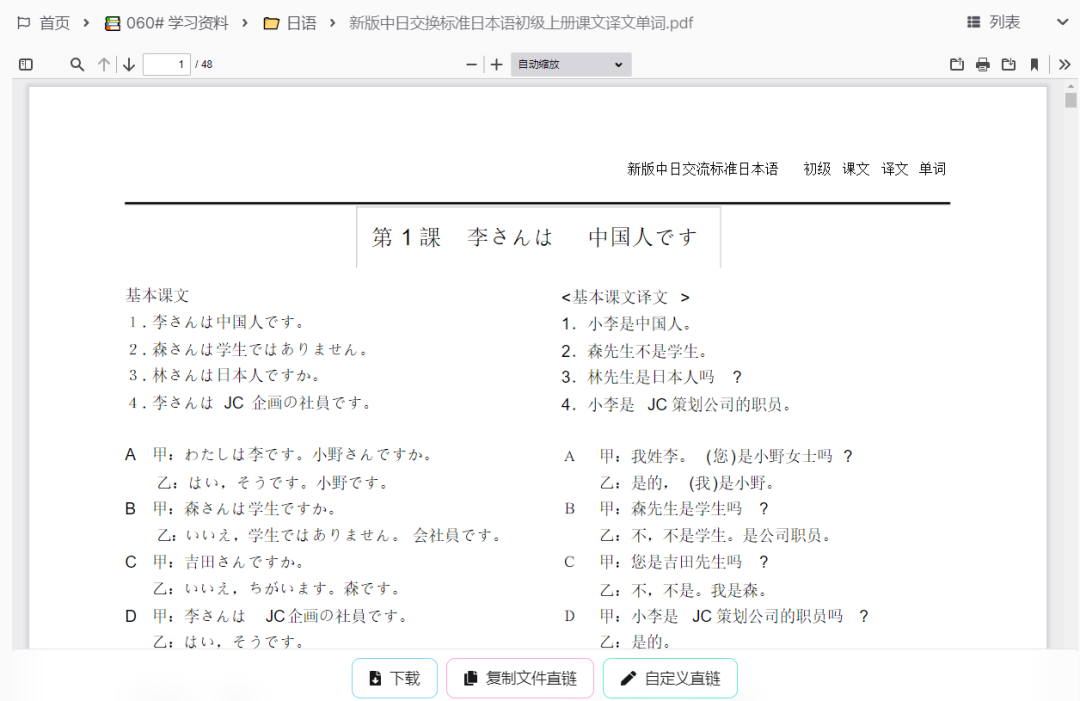This screenshot has height=701, width=1080.
Task: Click the page number input field
Action: [x=166, y=64]
